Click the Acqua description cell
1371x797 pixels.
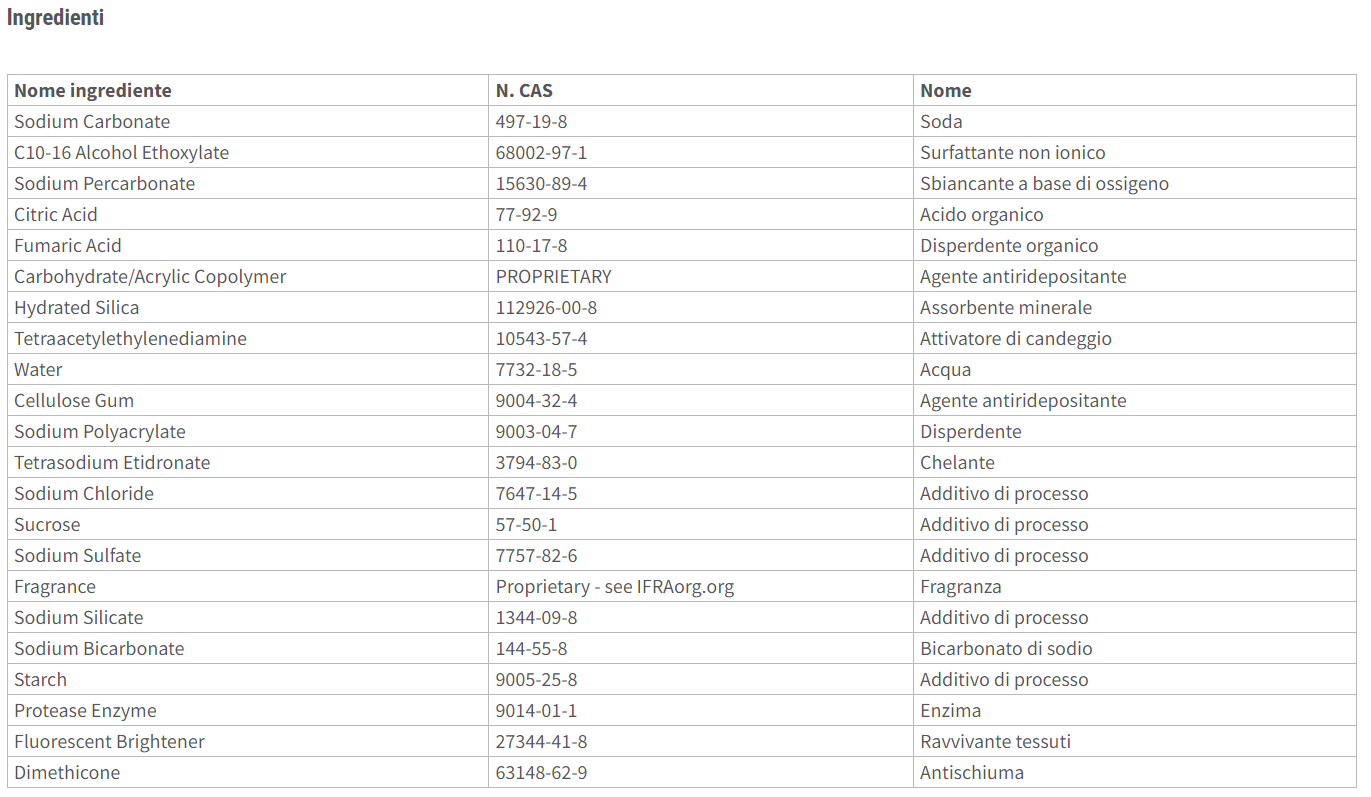1135,369
